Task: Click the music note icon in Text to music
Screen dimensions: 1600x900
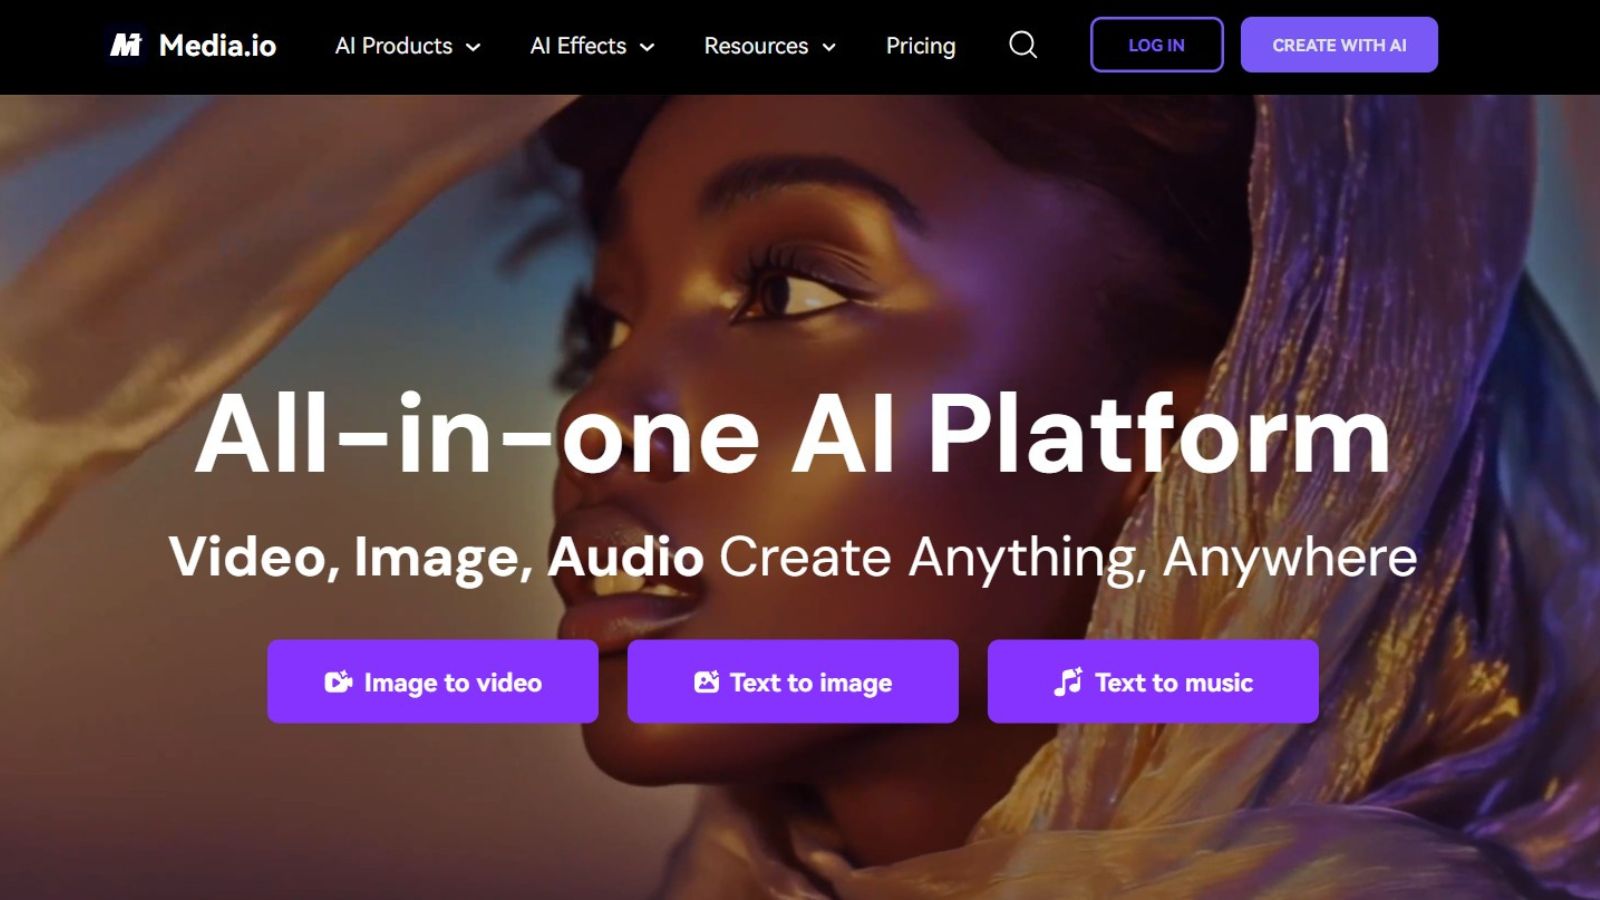Action: tap(1068, 682)
